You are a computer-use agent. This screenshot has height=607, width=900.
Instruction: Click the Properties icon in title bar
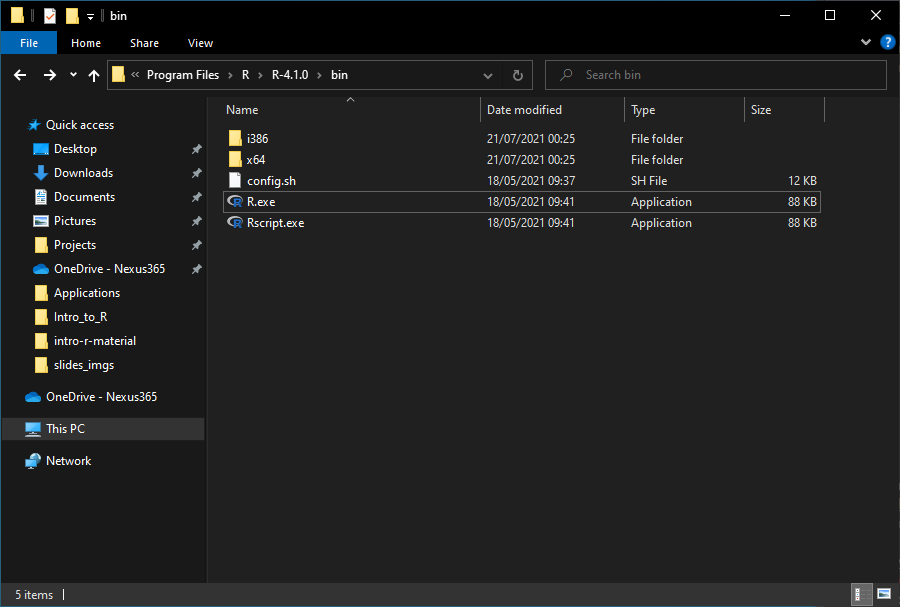click(x=50, y=16)
